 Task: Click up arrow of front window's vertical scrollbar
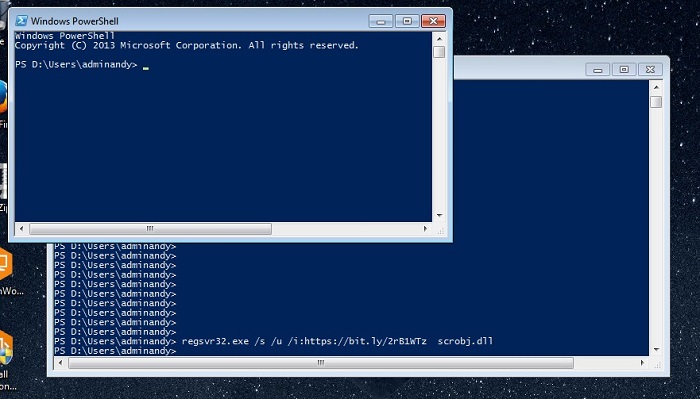(439, 39)
